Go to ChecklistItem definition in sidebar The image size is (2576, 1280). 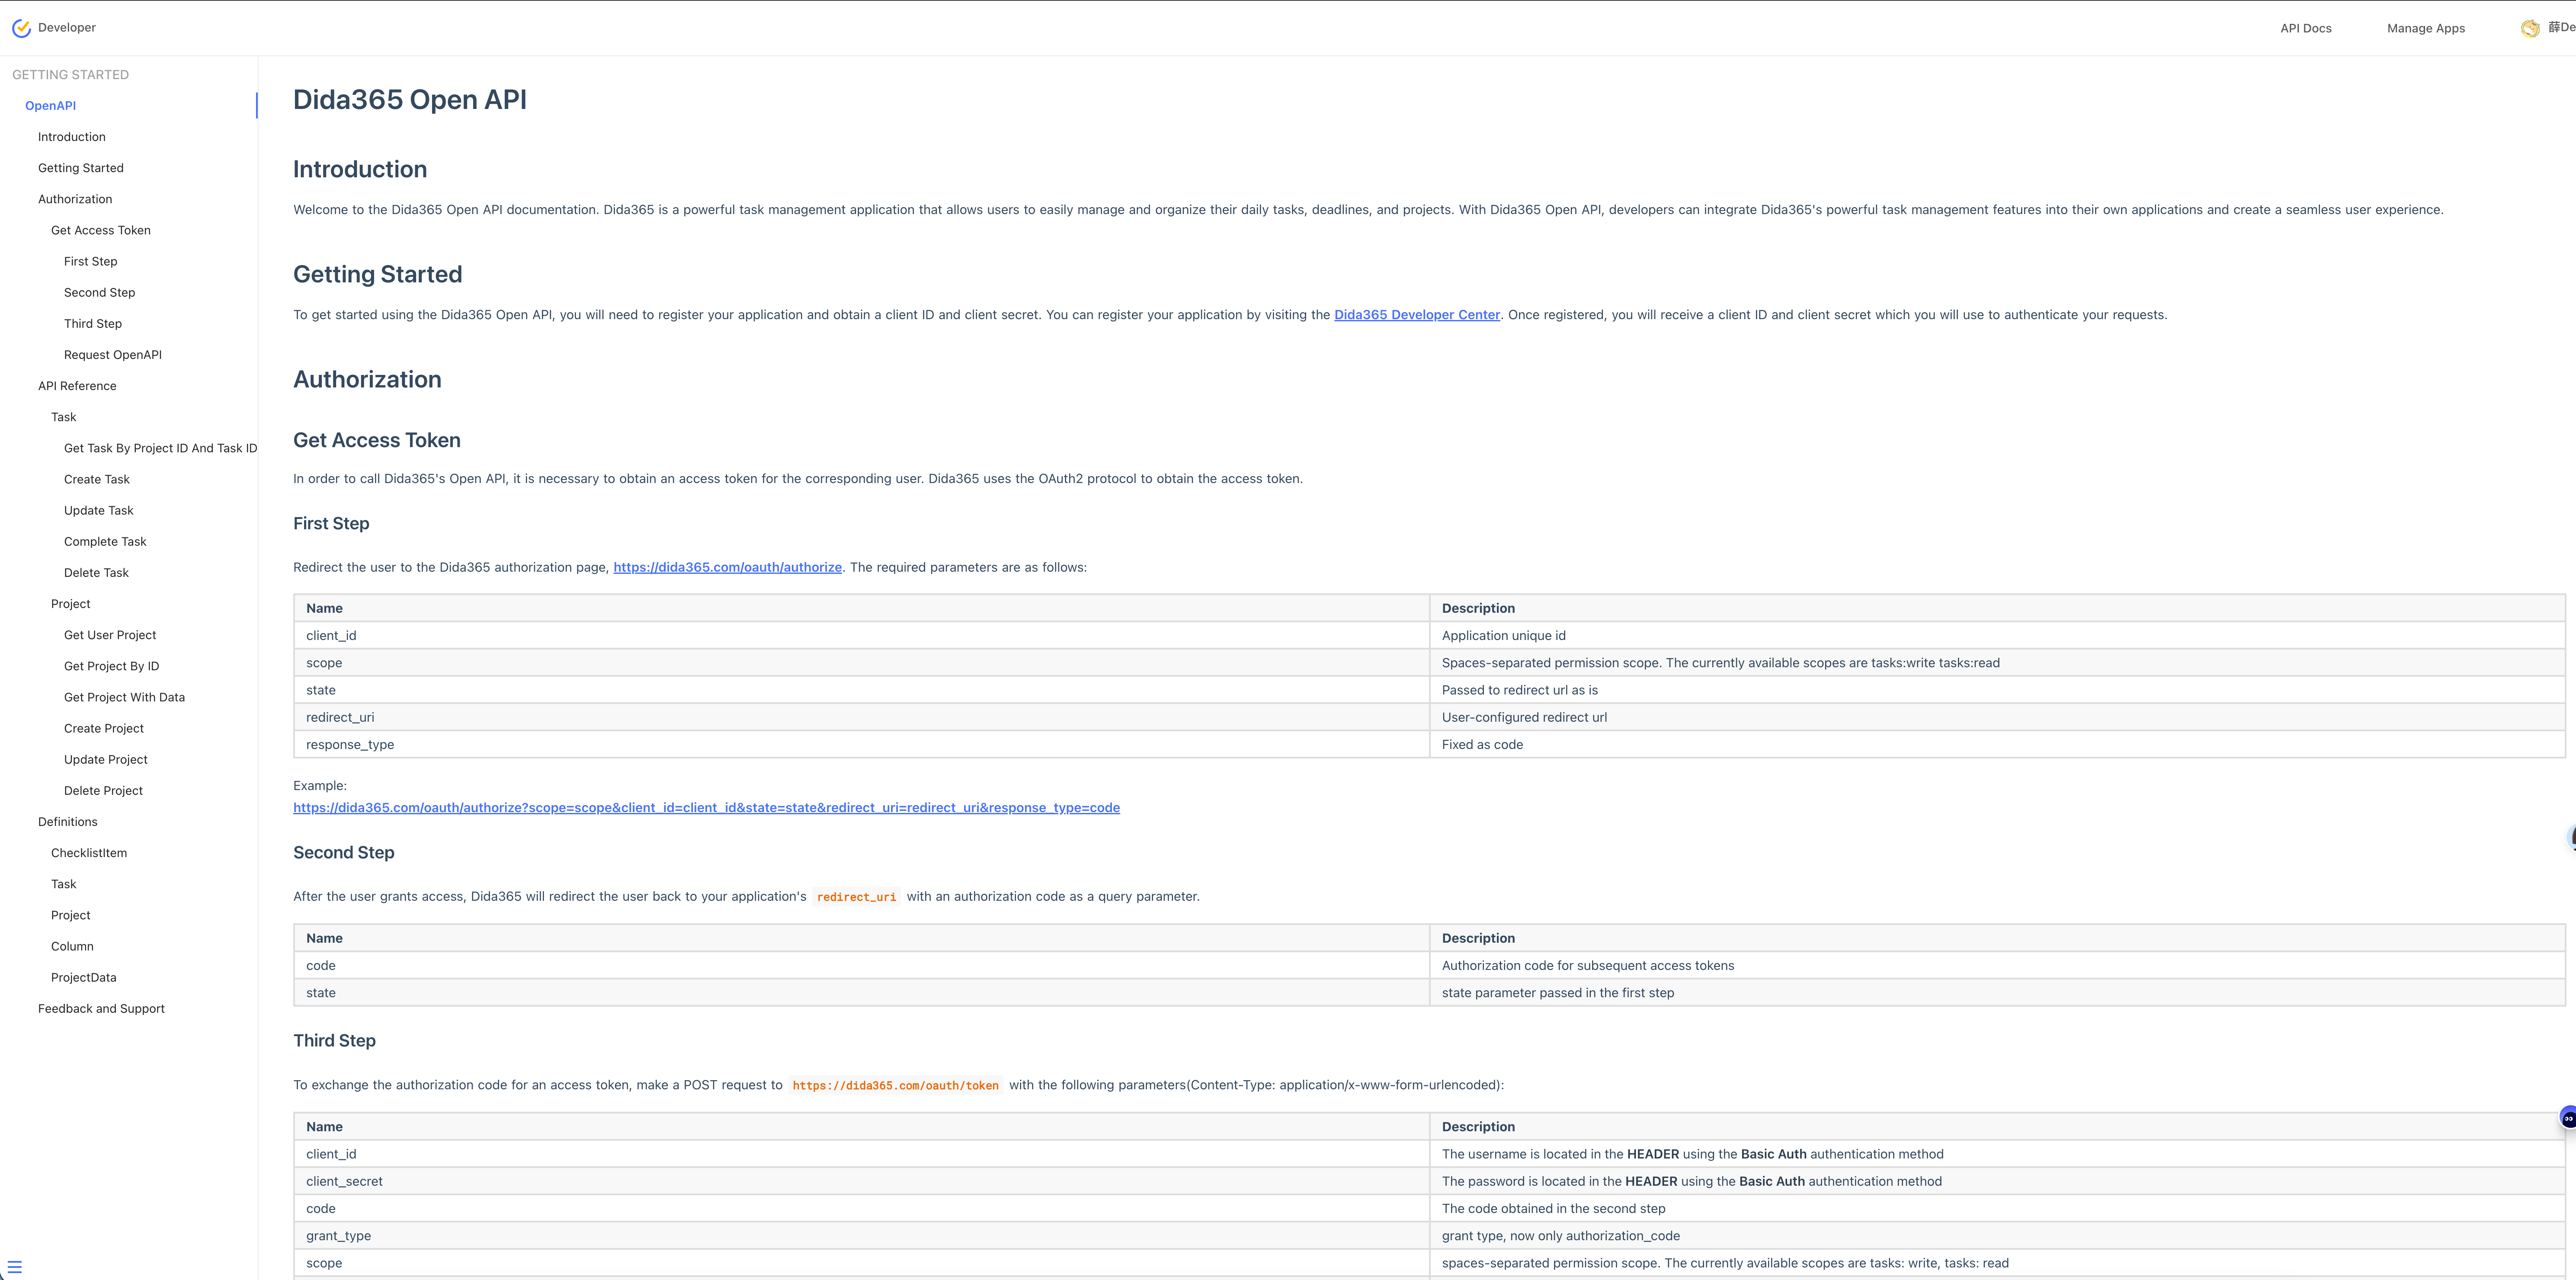(89, 853)
